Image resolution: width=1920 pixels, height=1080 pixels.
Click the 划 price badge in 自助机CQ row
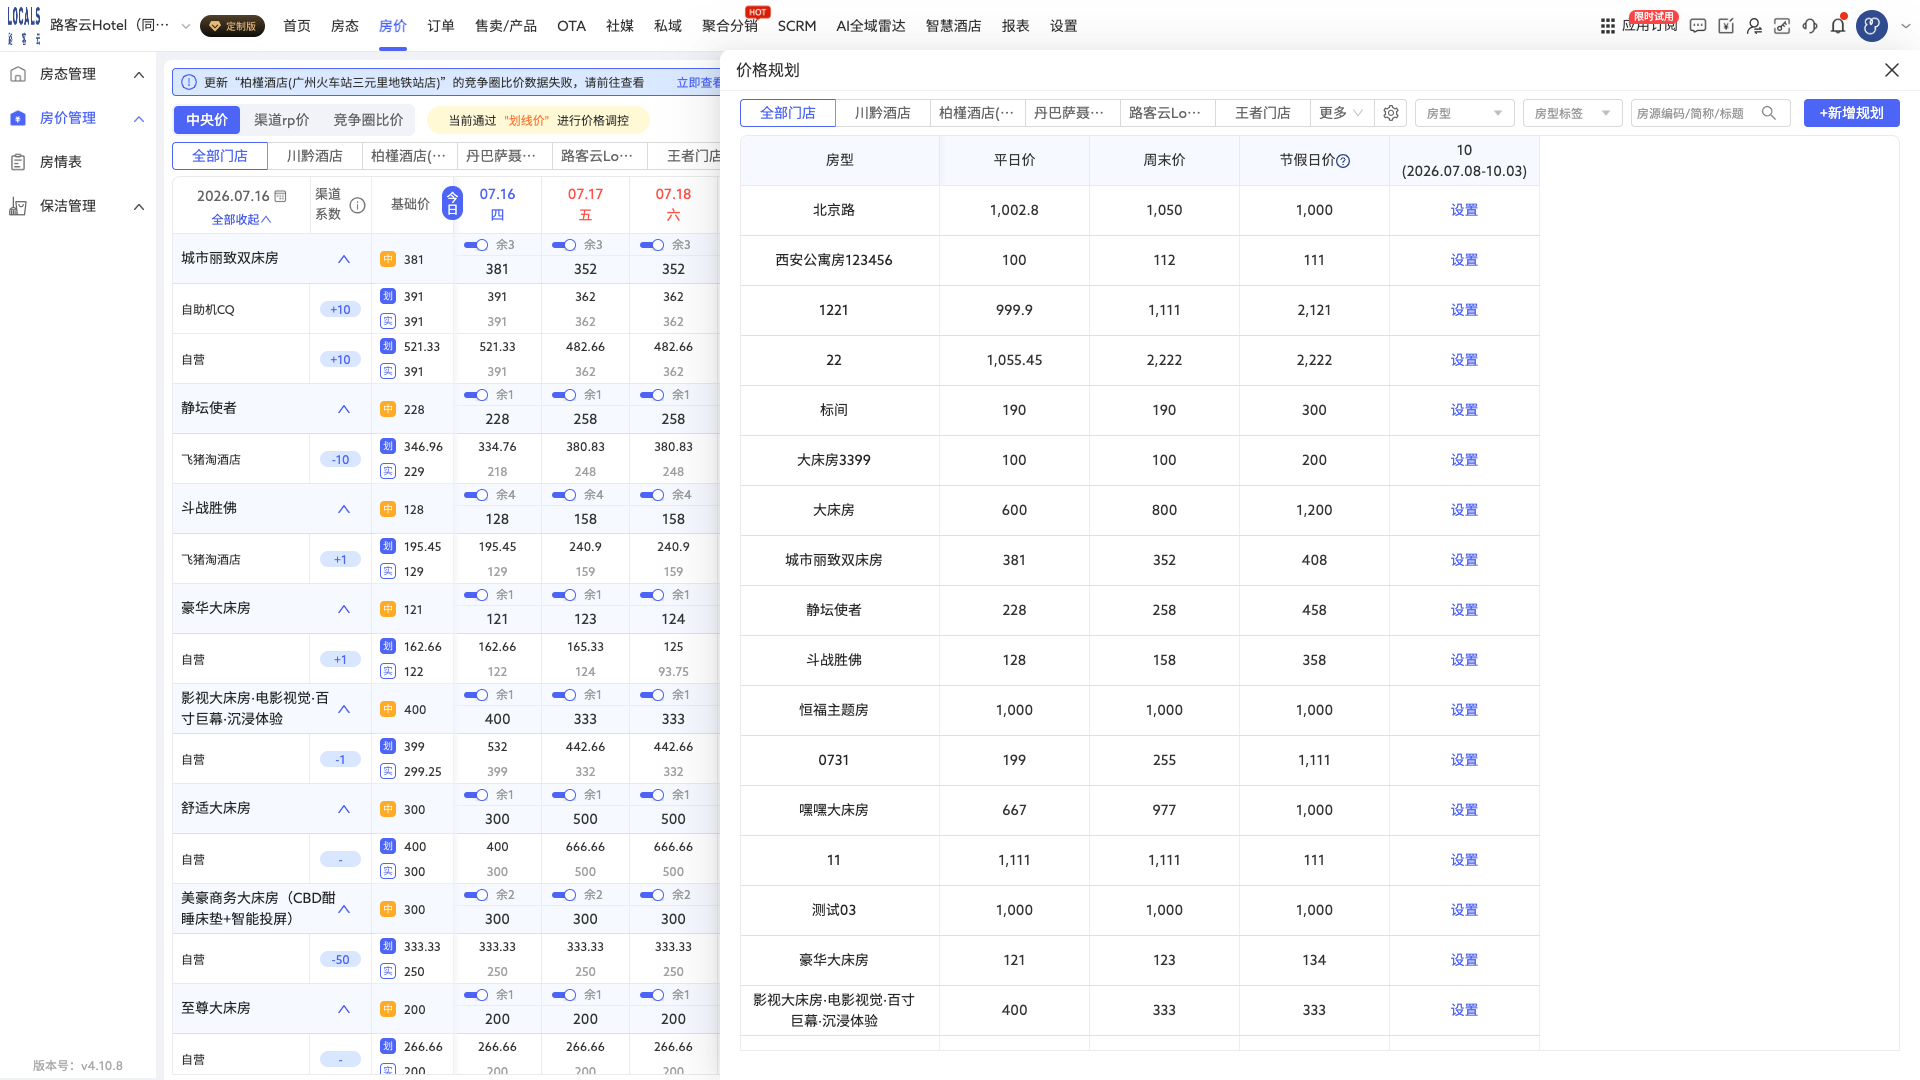tap(388, 296)
